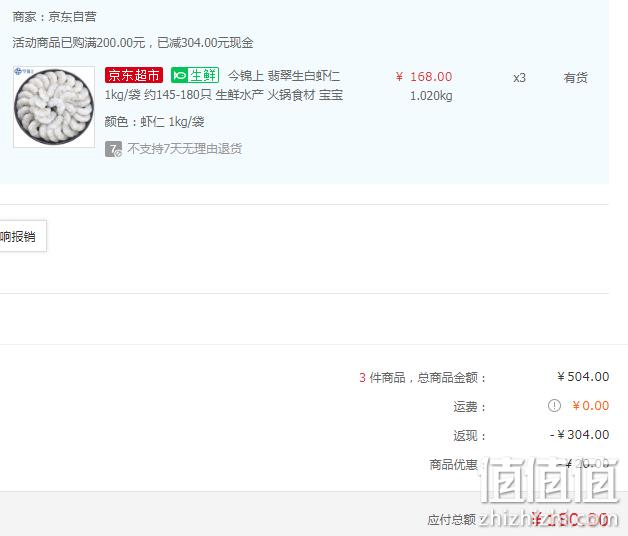
Task: Click the x3 quantity label
Action: [519, 77]
